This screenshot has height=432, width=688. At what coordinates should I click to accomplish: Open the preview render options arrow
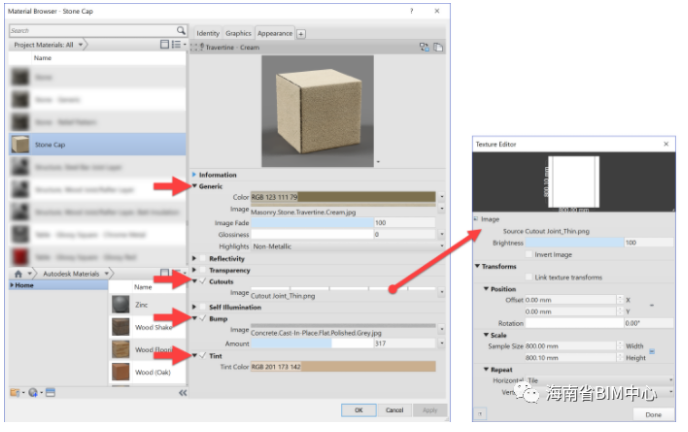coord(378,162)
